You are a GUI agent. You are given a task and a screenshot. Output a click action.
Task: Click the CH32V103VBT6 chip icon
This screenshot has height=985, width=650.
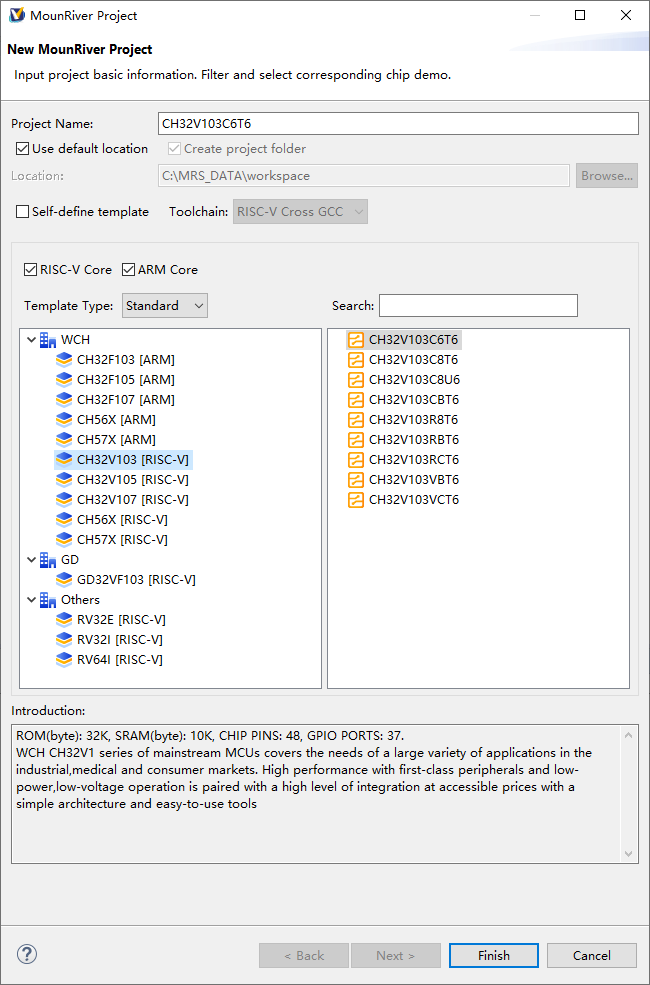click(356, 480)
